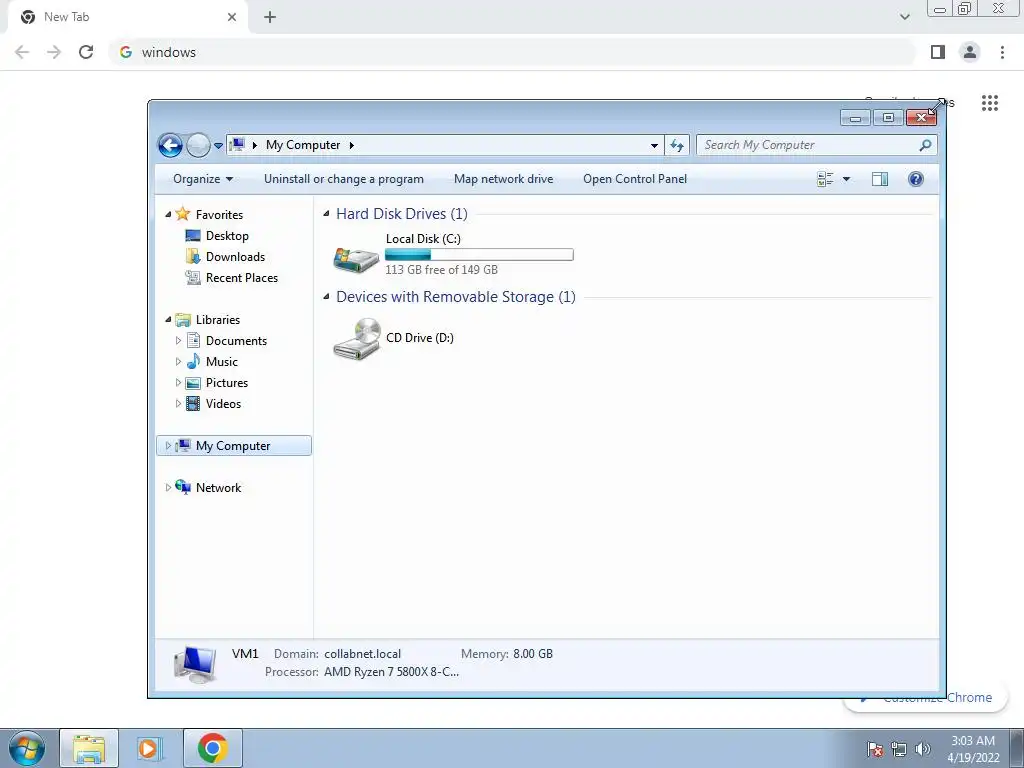Screen dimensions: 1024x768
Task: Select Downloads in Favorites
Action: coord(235,257)
